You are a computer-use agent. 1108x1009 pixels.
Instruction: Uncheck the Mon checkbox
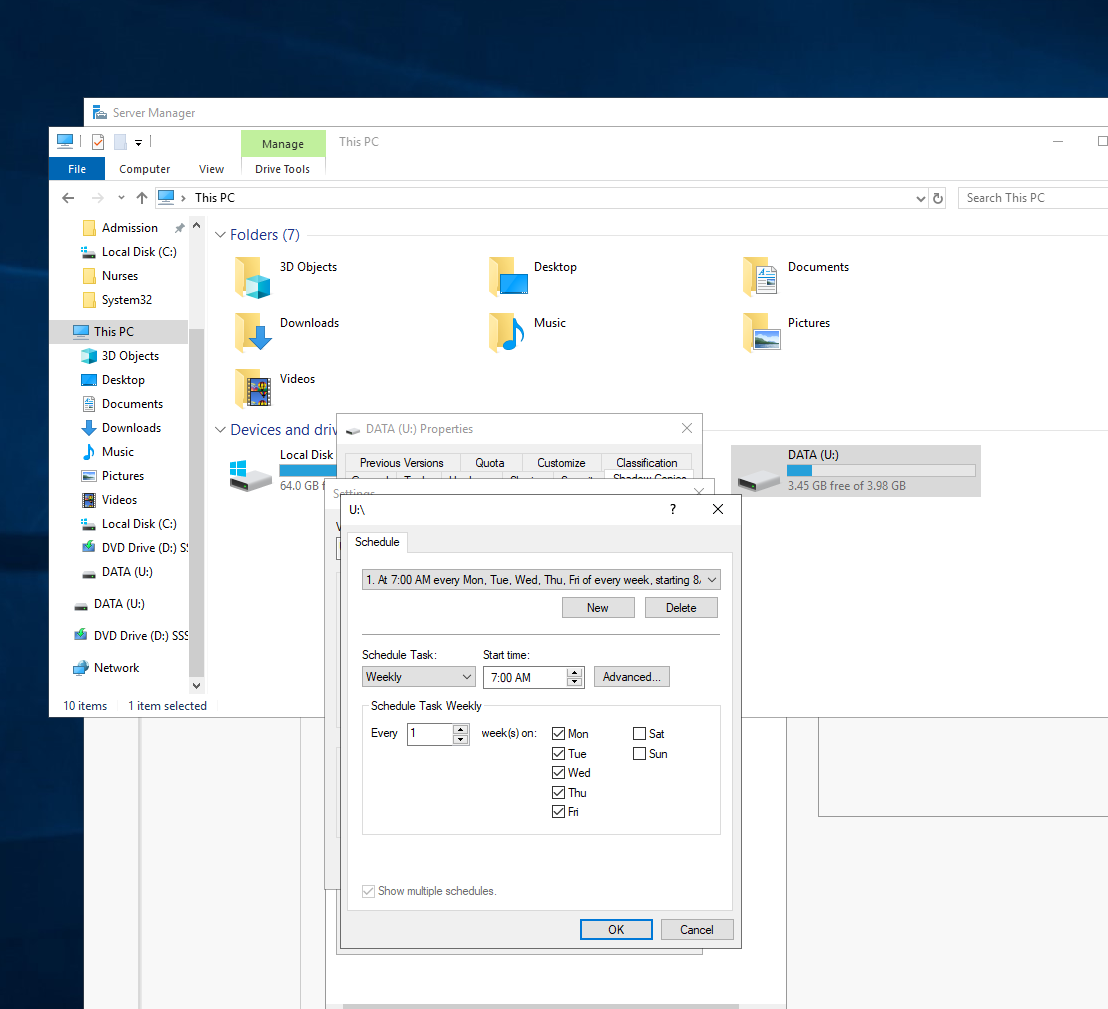[x=558, y=733]
